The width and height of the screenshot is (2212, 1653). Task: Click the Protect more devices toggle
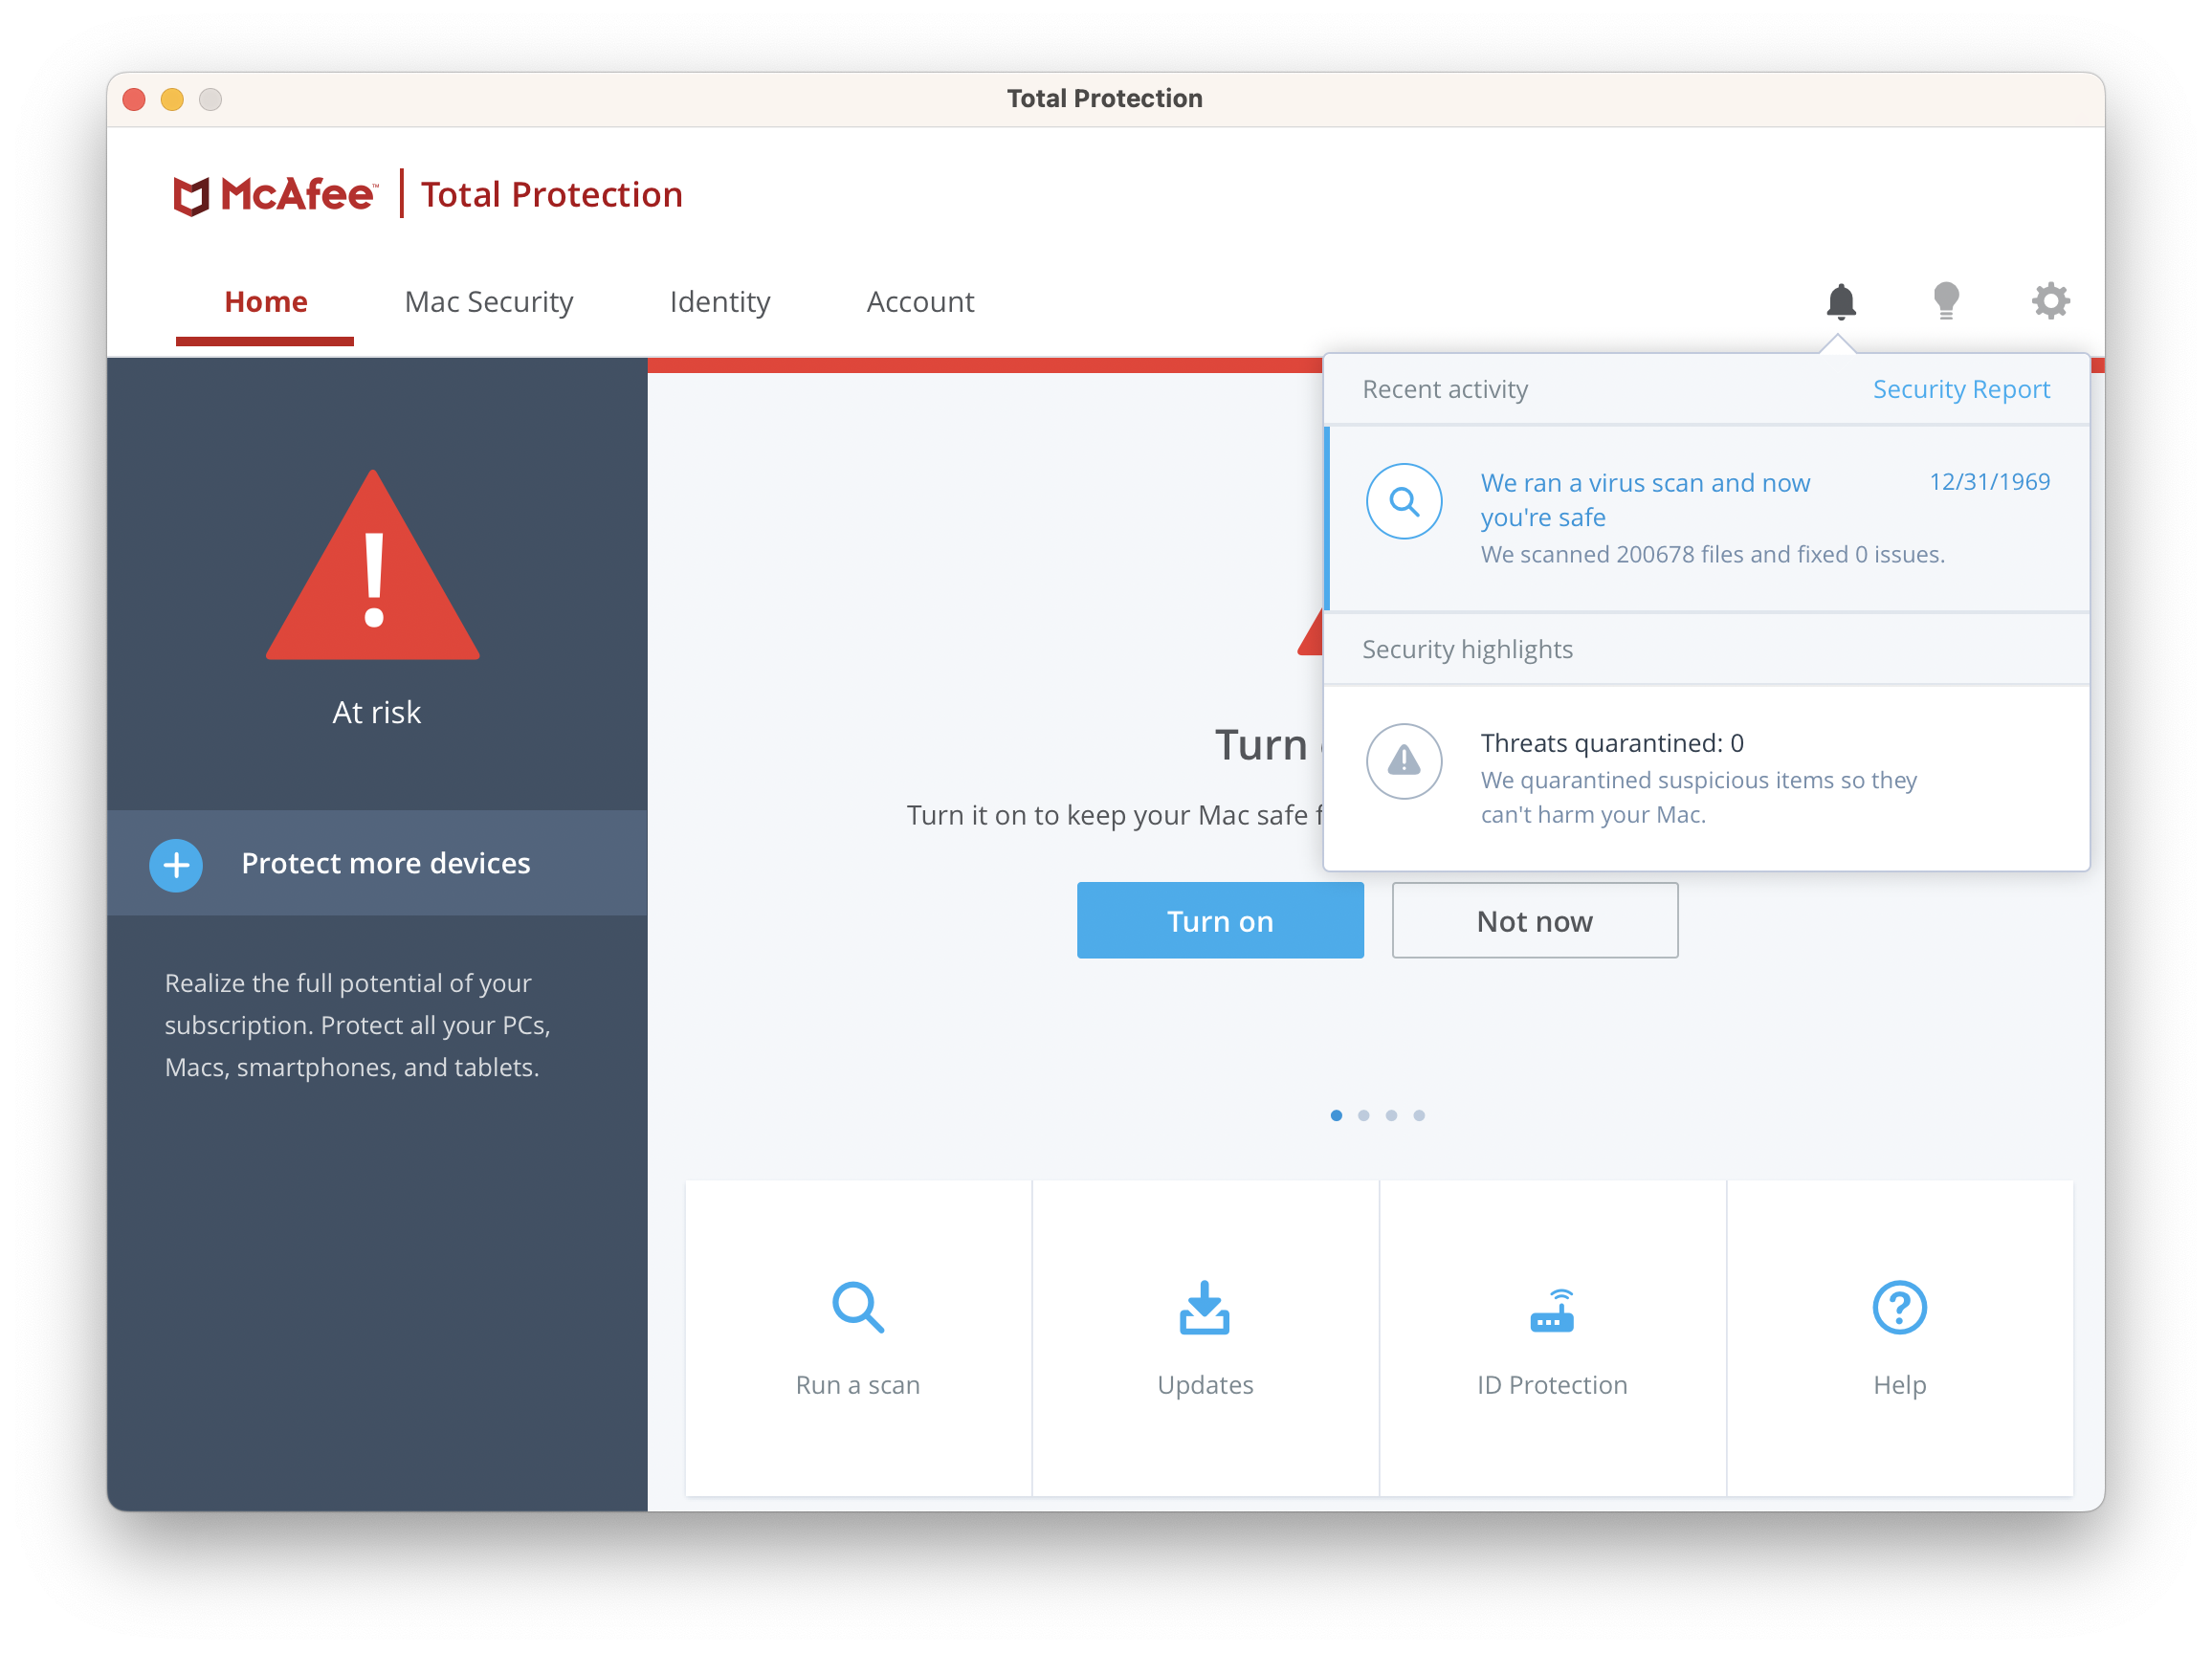173,863
